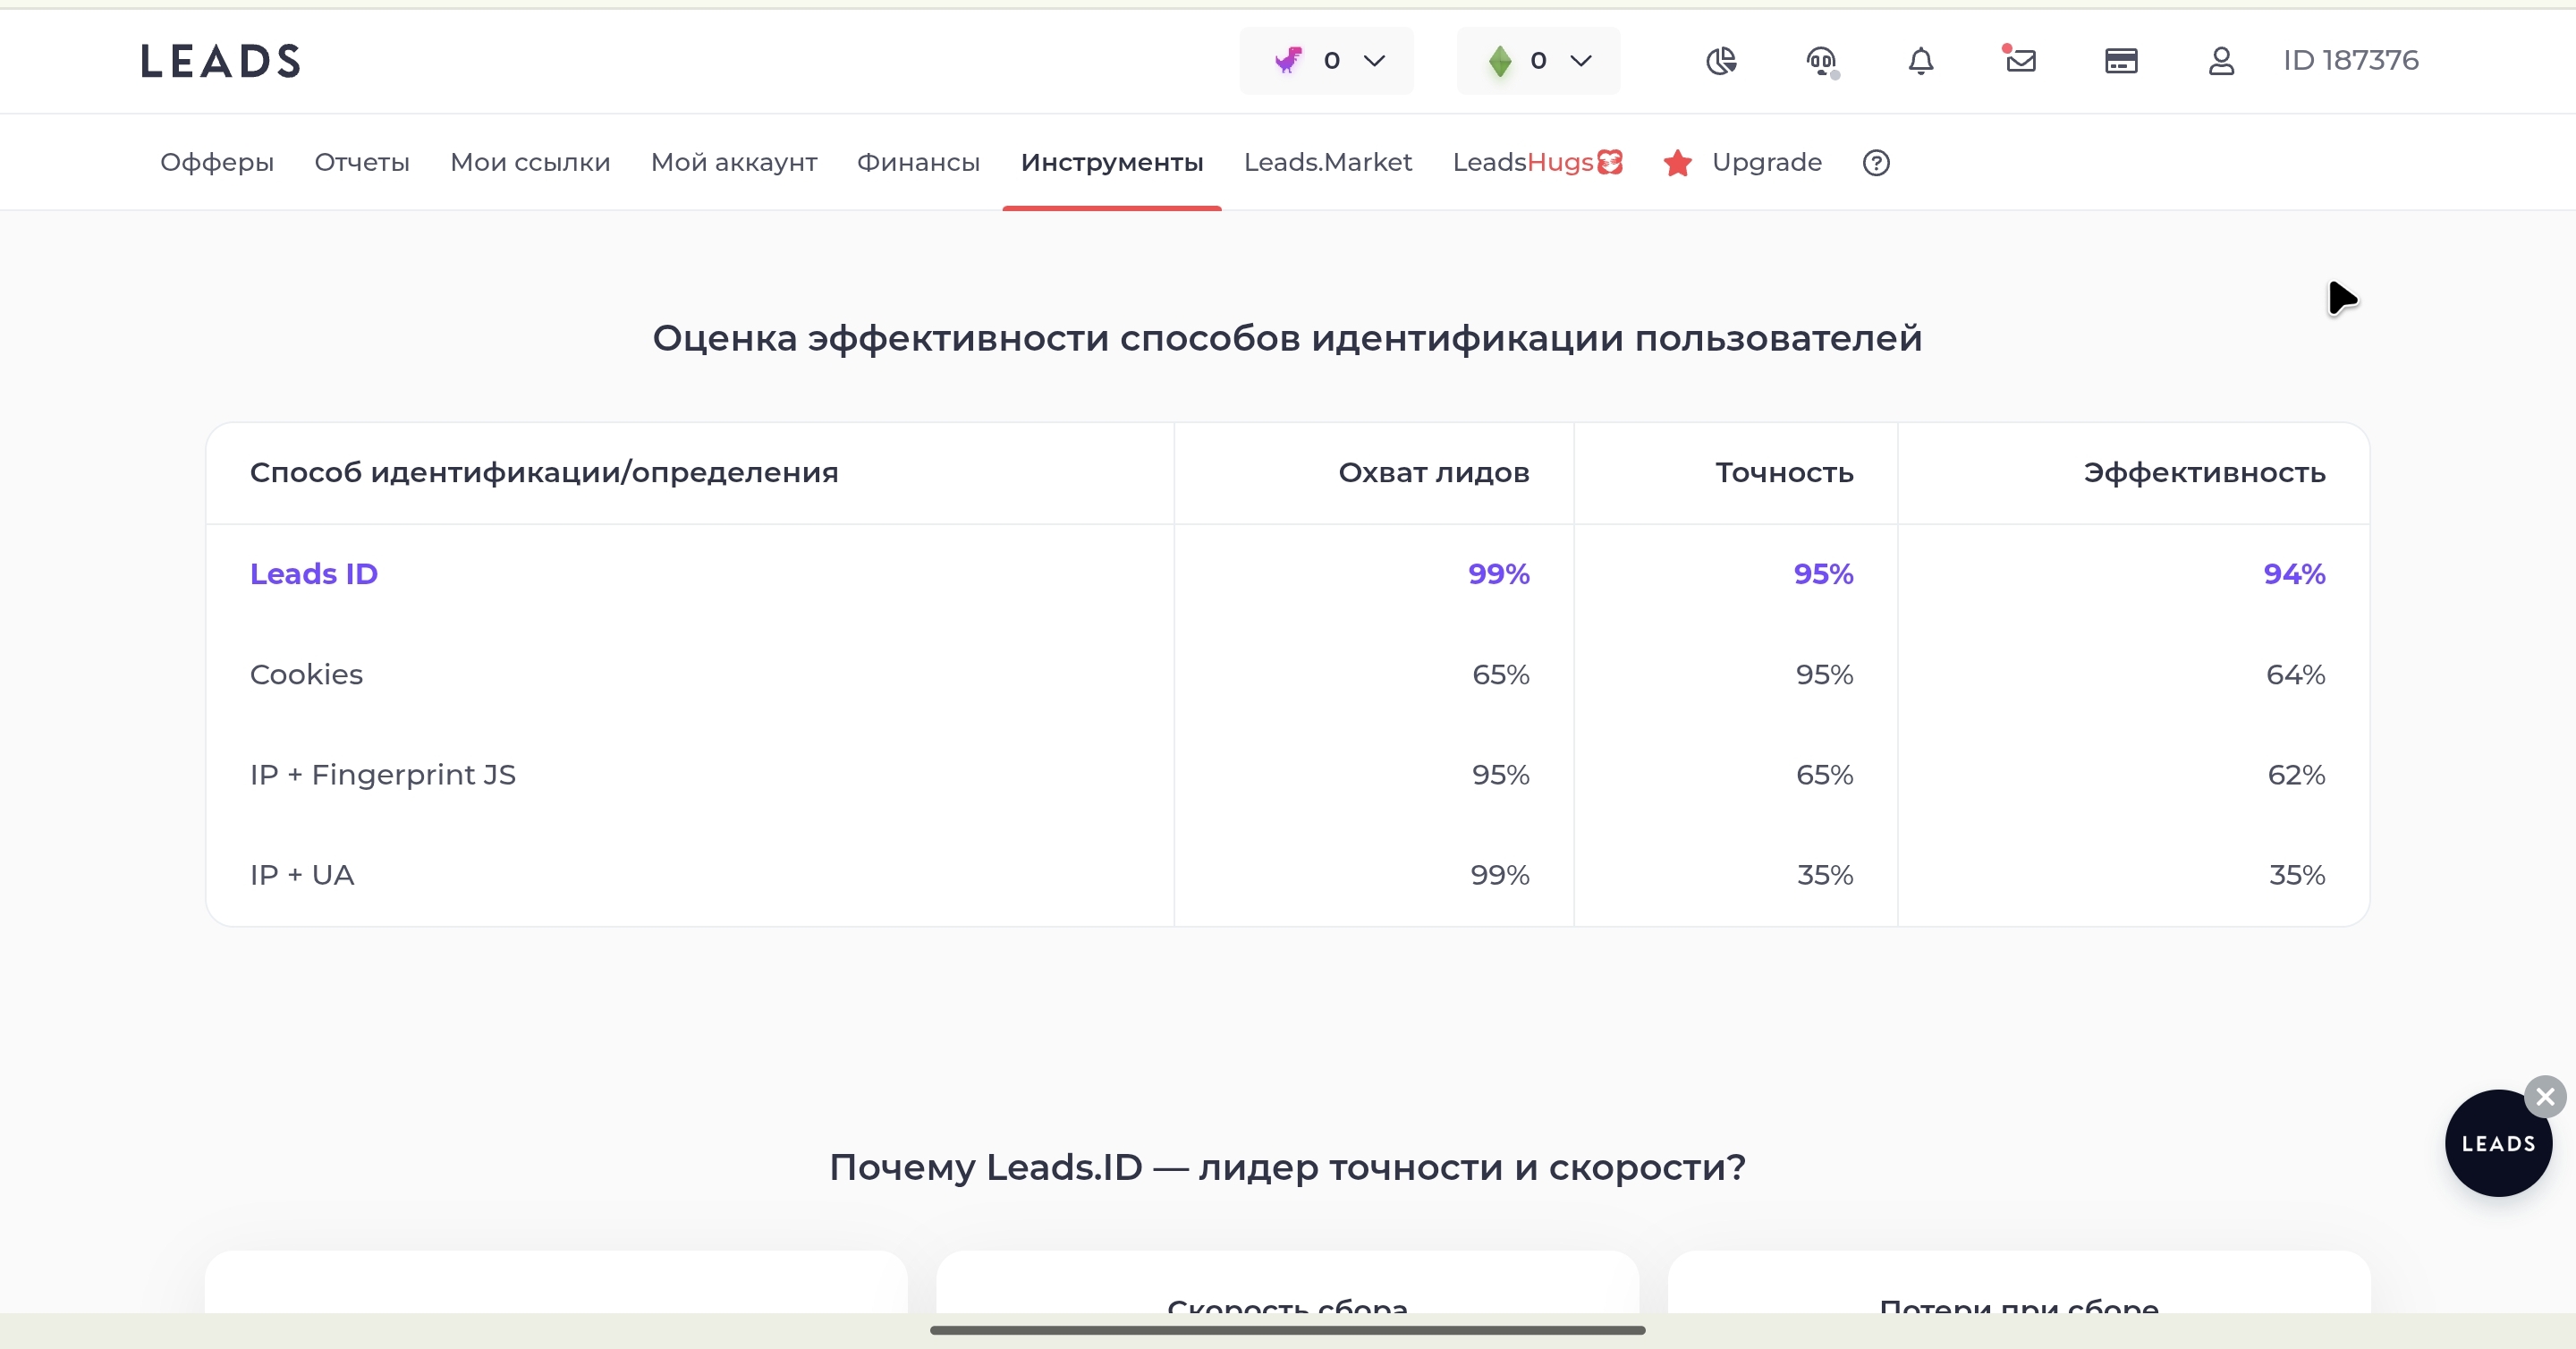Click the Leads ID link in table
Image resolution: width=2576 pixels, height=1349 pixels.
[x=314, y=574]
